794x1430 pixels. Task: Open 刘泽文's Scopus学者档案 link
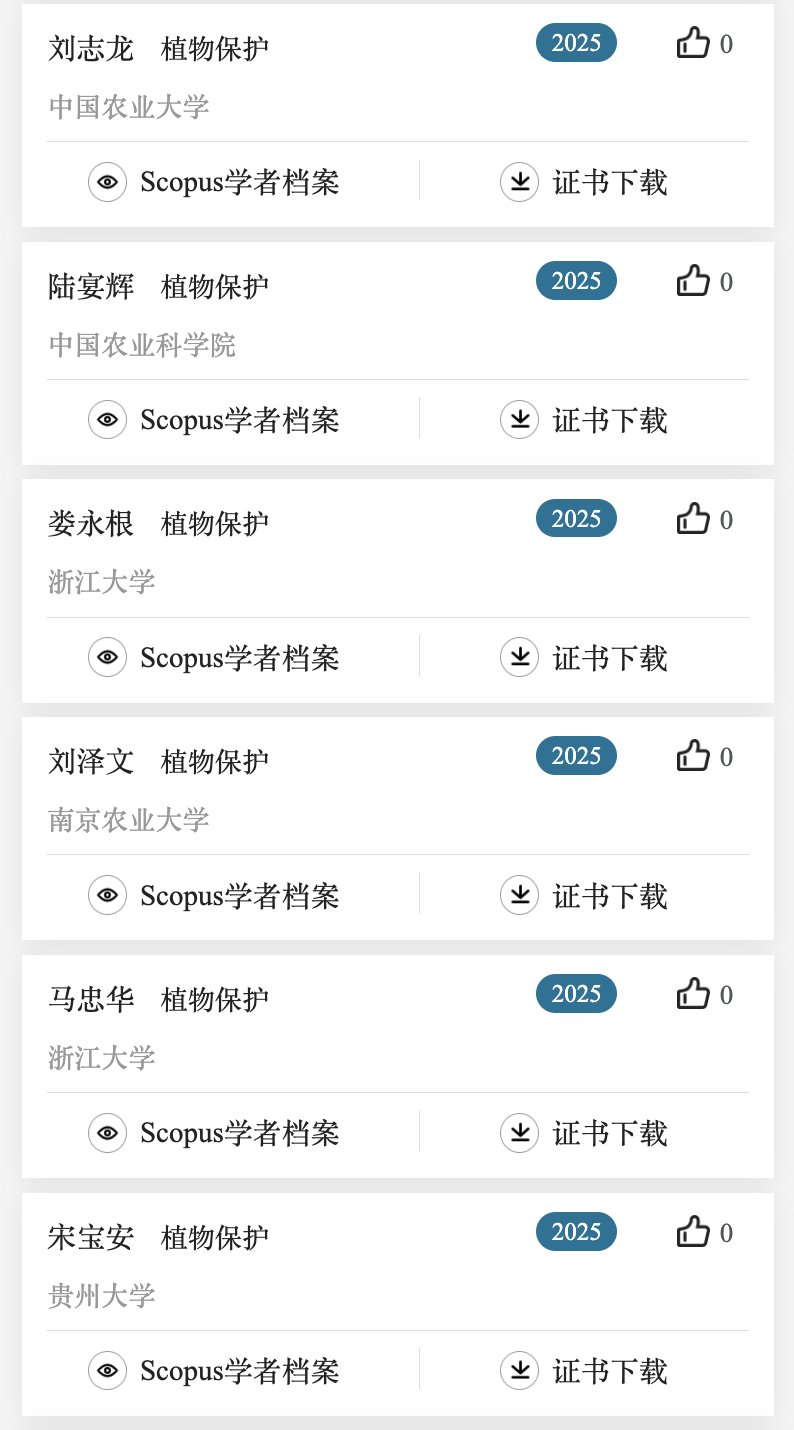tap(239, 895)
